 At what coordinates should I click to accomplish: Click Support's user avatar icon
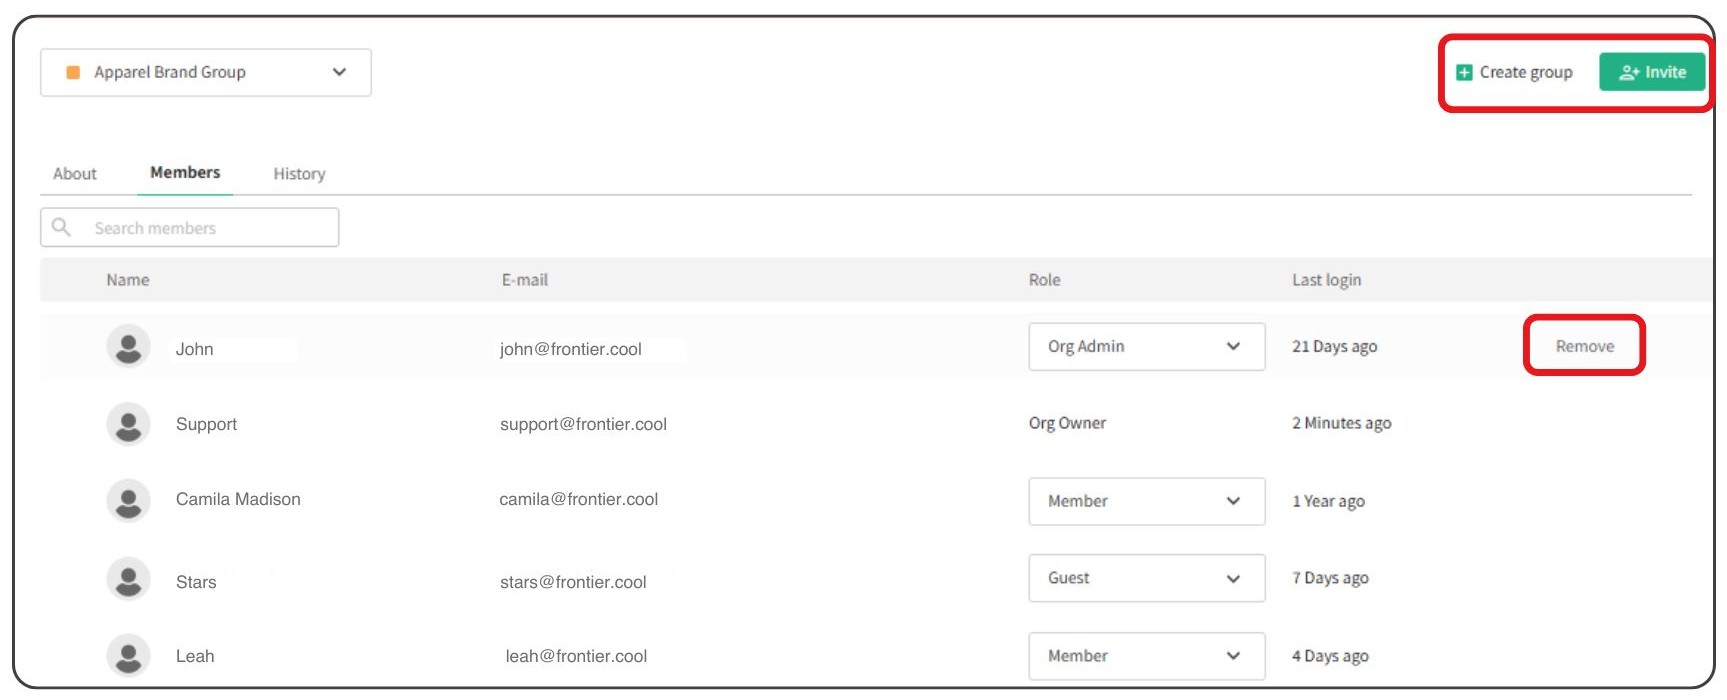coord(128,424)
